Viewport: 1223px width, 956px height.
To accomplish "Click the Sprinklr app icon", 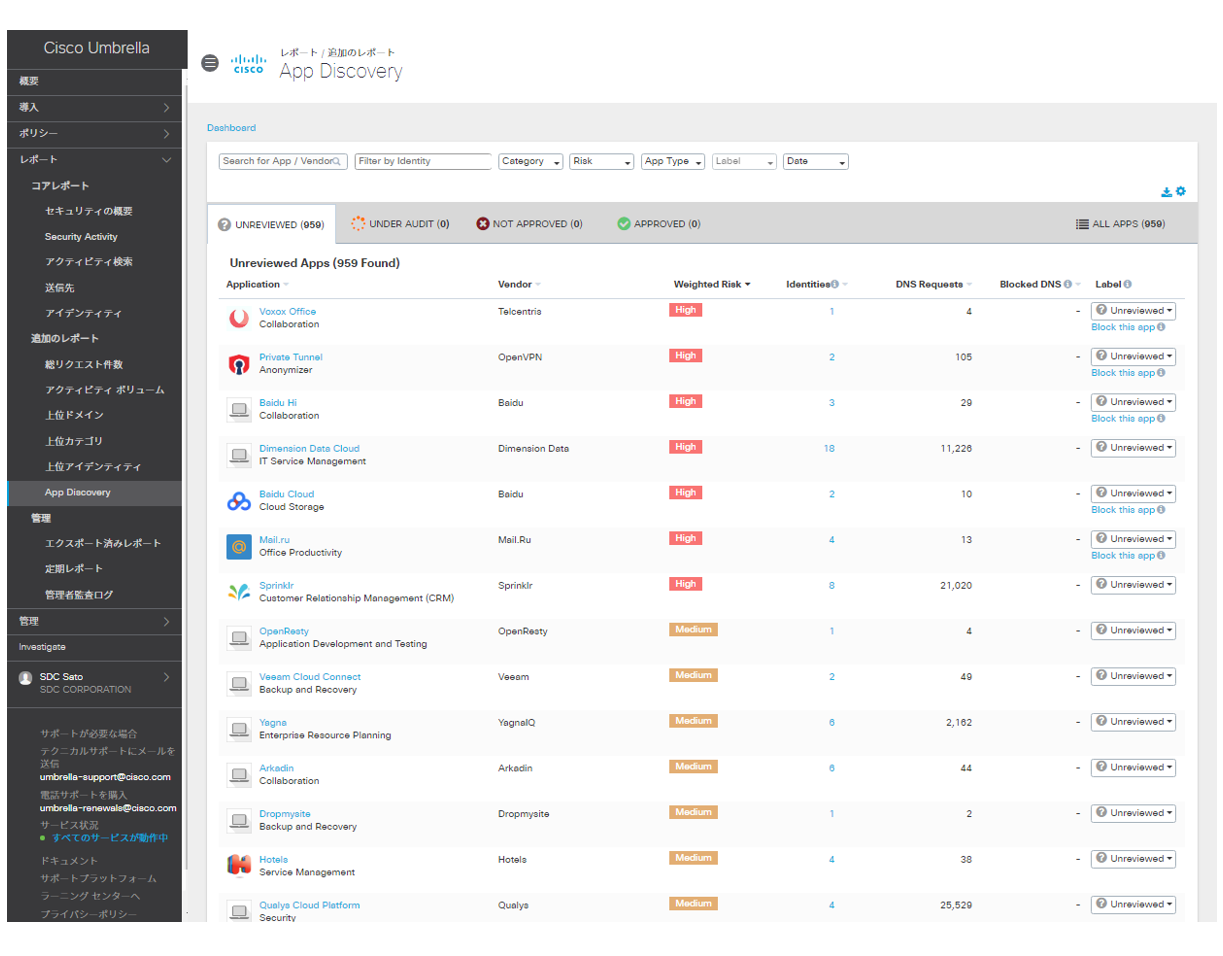I will [239, 592].
